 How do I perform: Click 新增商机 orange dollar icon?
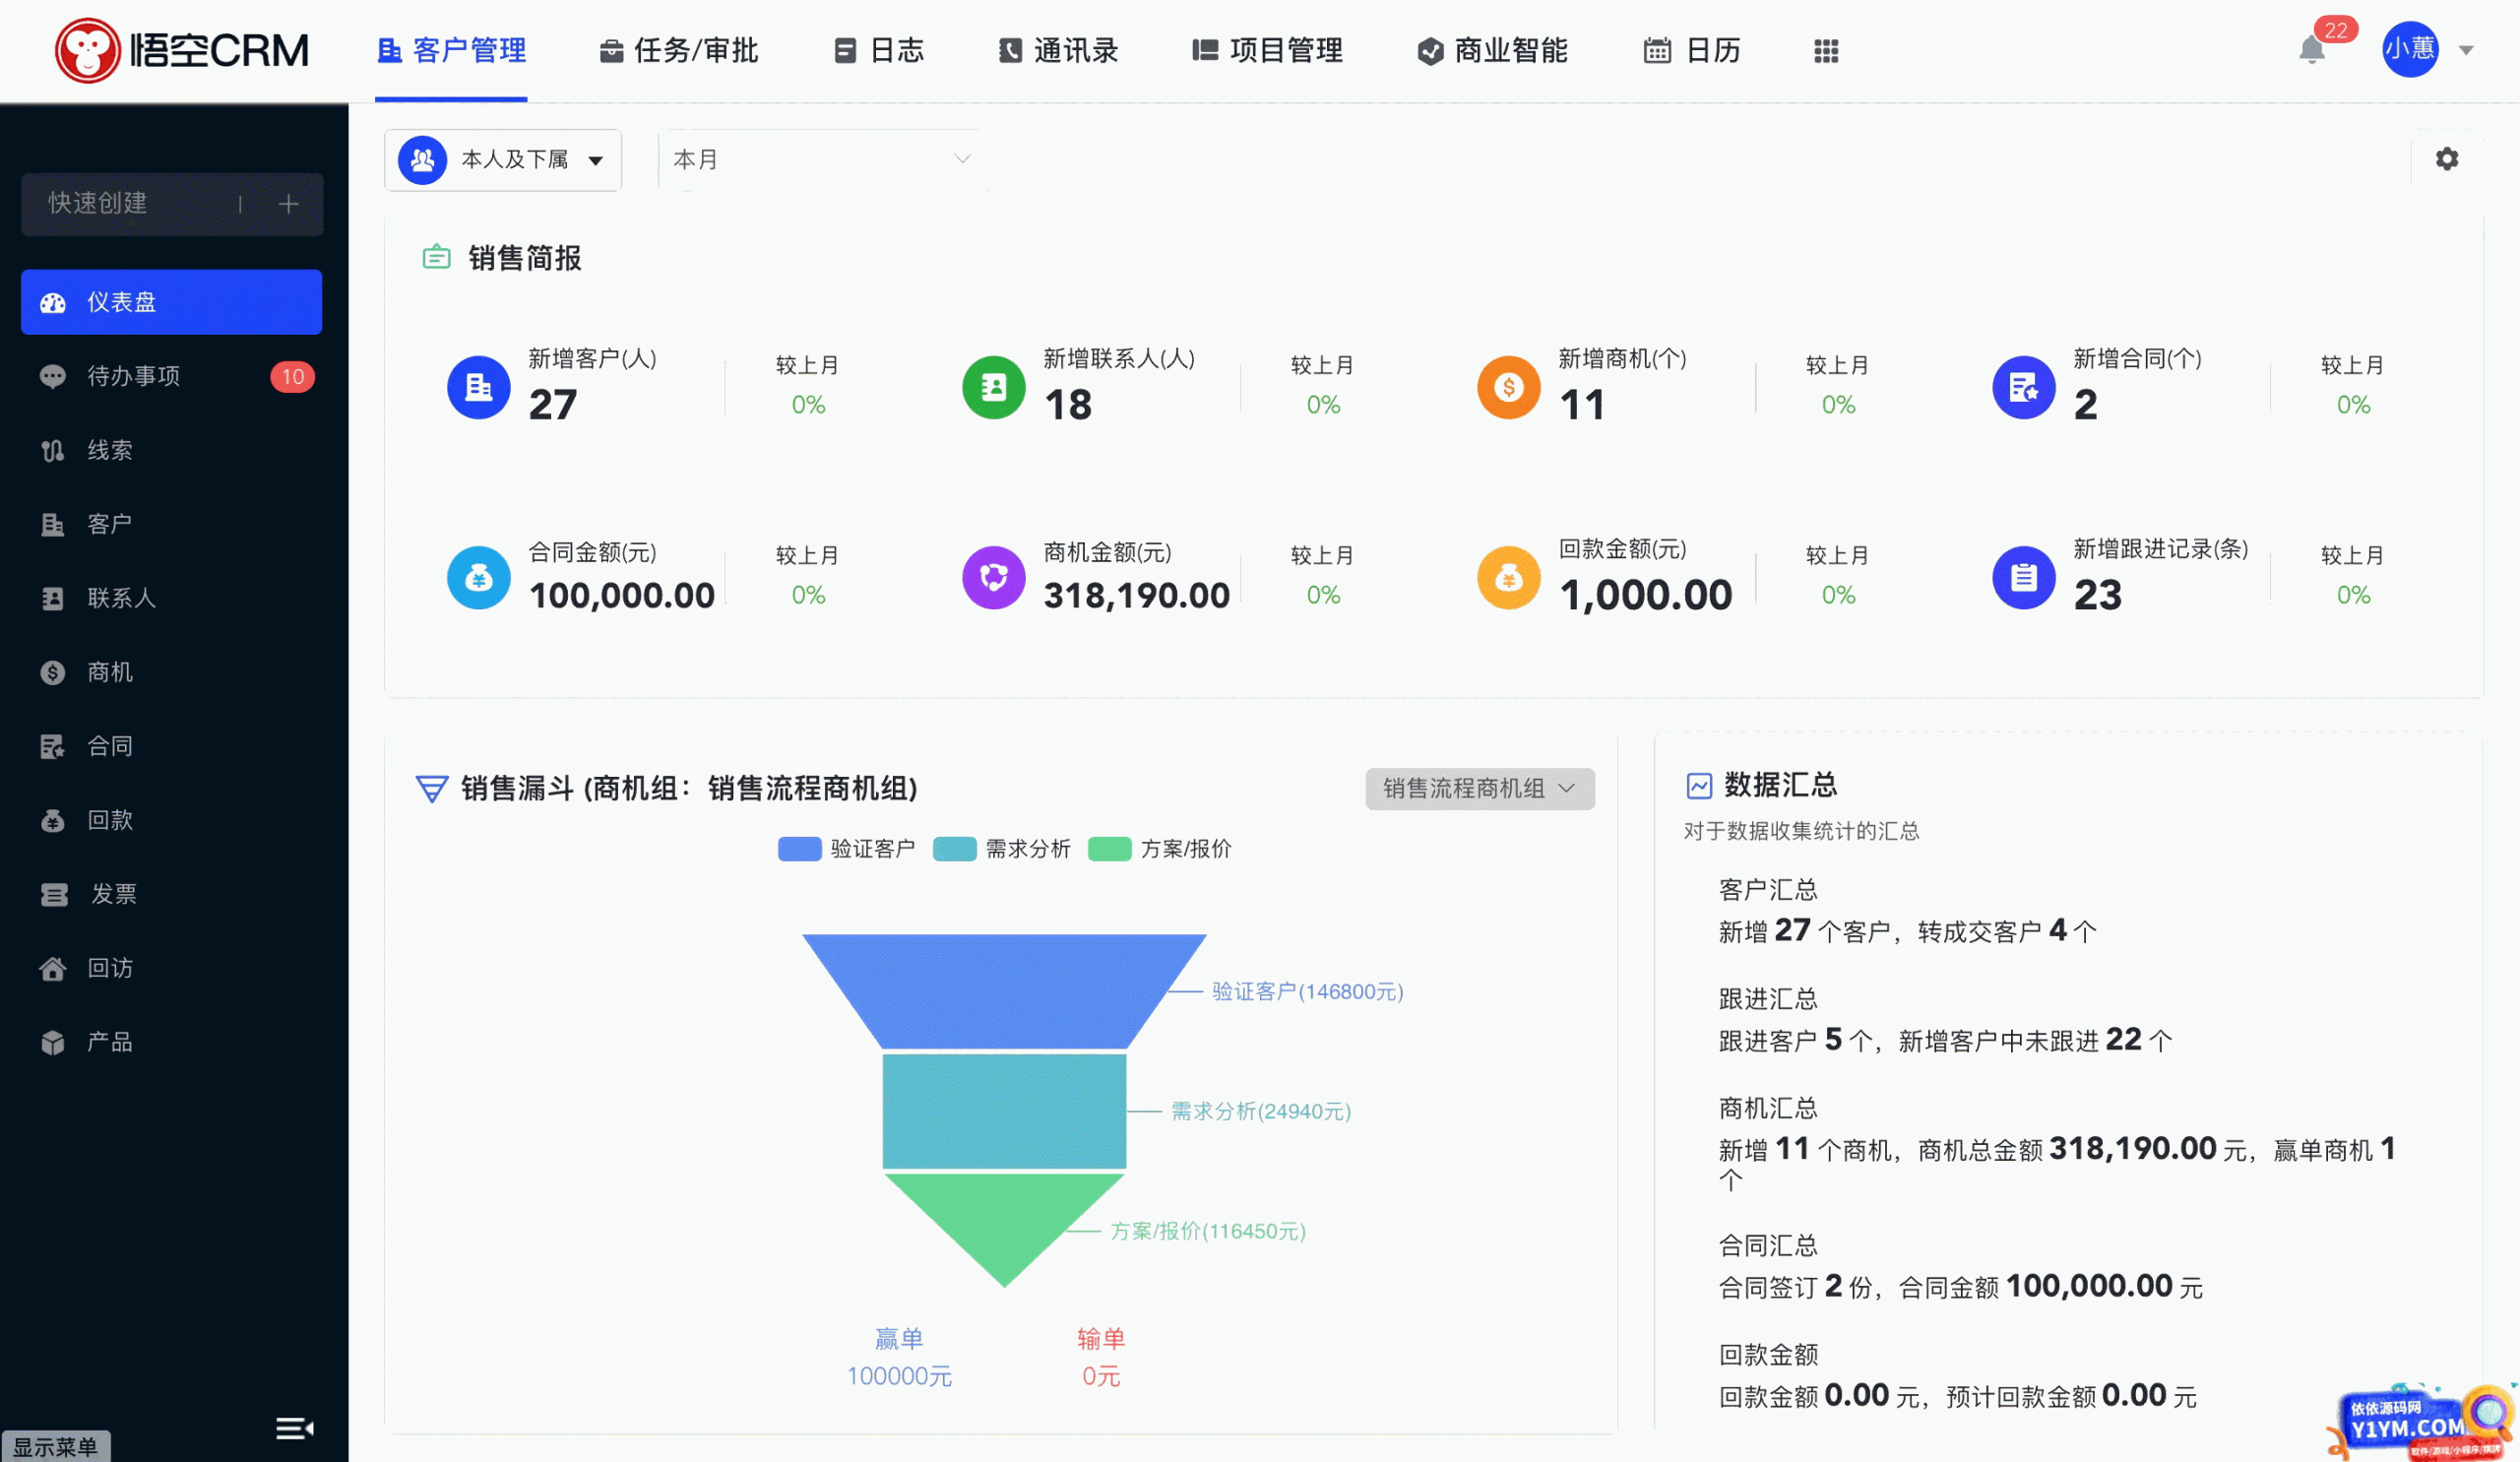click(1508, 387)
